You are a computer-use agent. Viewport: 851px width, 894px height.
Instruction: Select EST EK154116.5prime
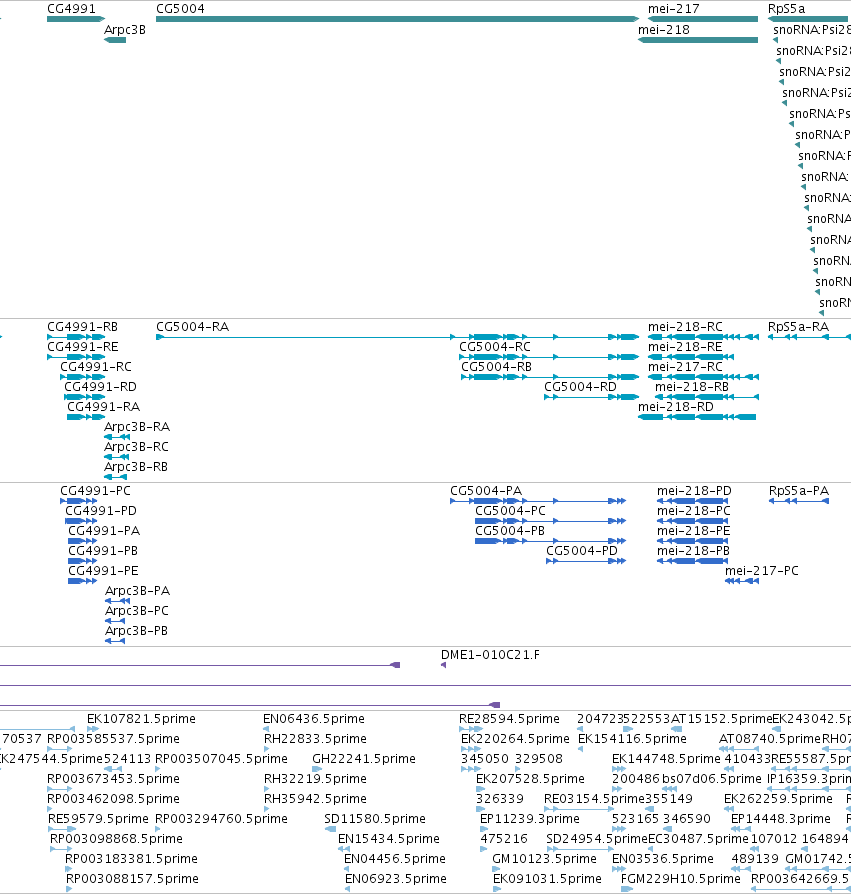632,739
